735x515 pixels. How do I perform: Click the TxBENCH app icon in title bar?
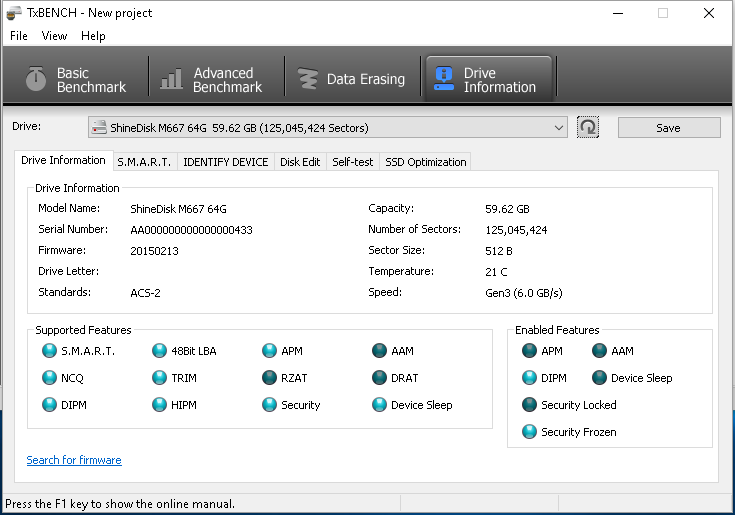(12, 13)
